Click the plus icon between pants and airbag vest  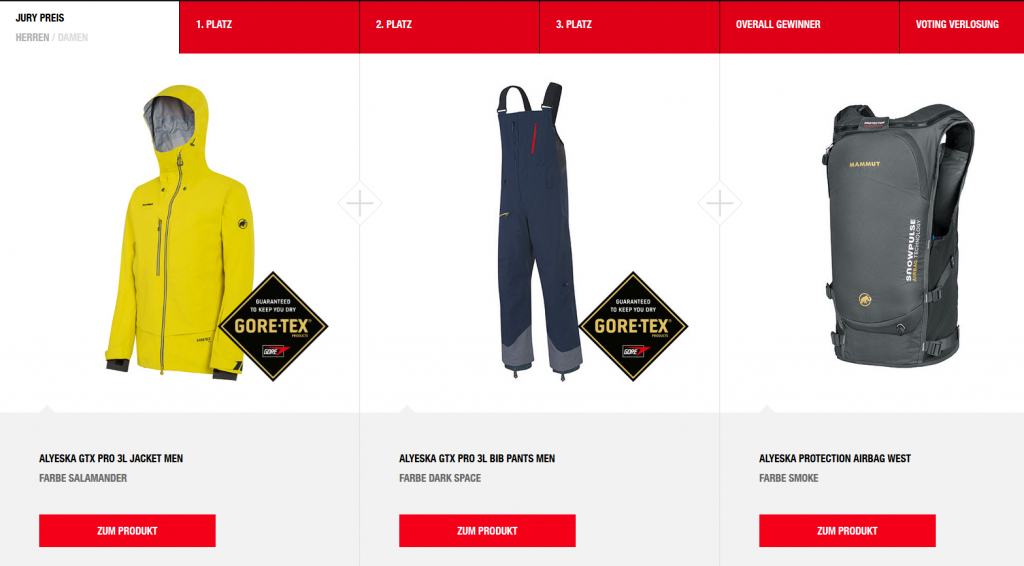pos(720,203)
